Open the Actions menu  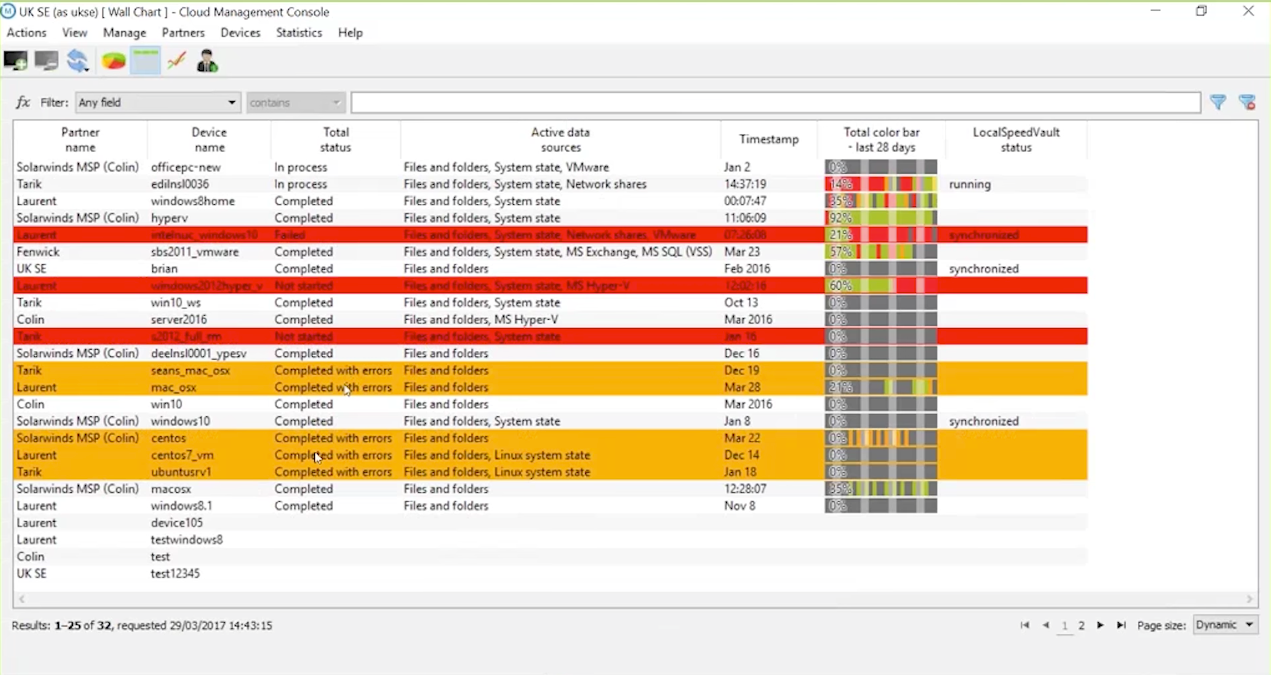click(27, 33)
